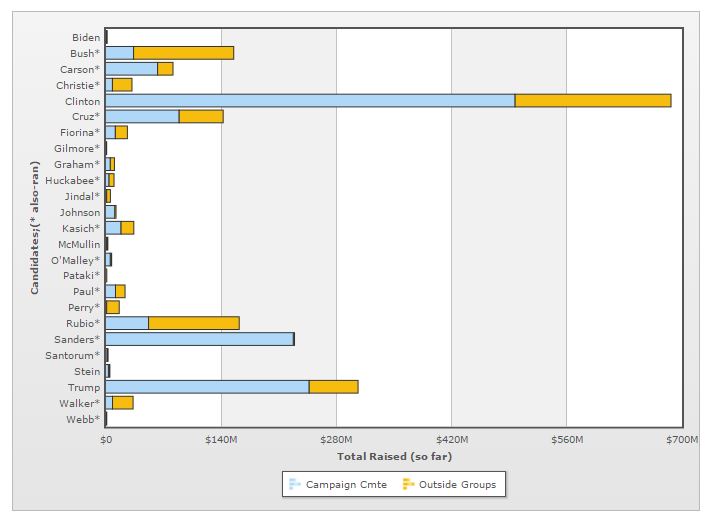This screenshot has height=527, width=717.
Task: Click Clinton's yellow outside groups bar
Action: point(593,101)
